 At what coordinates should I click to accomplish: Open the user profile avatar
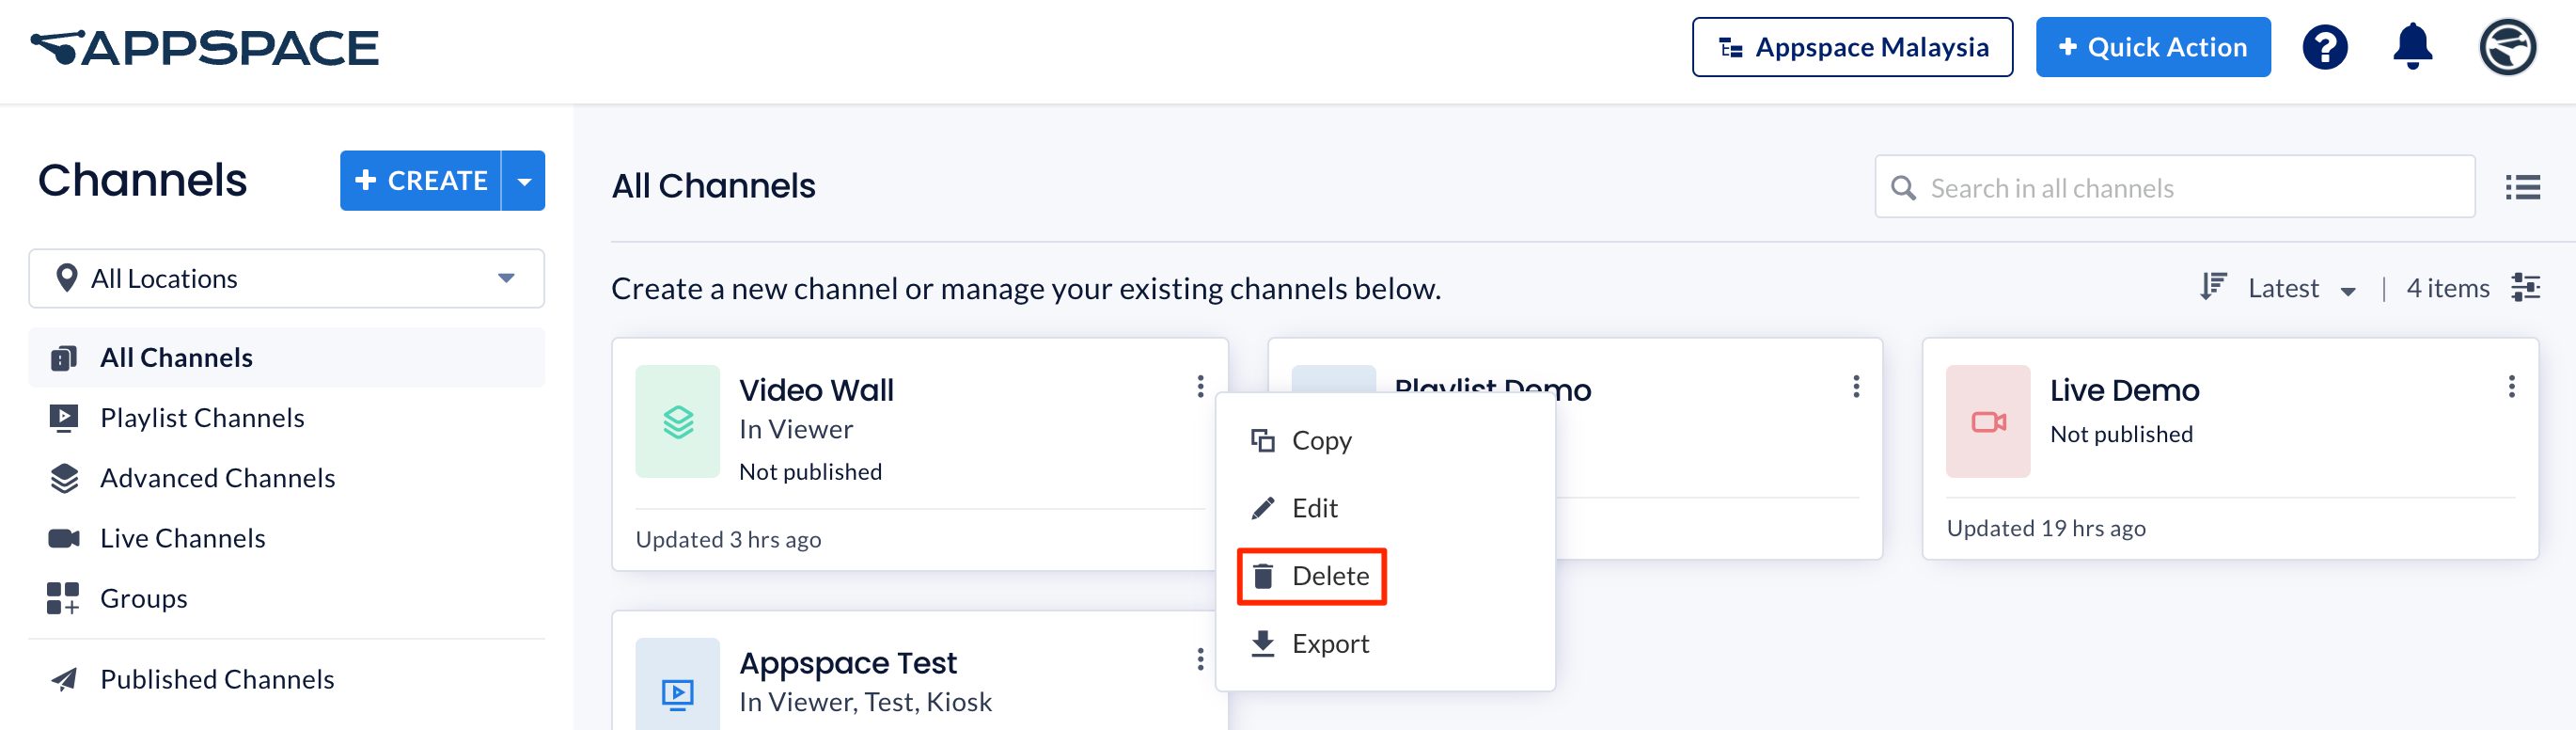point(2507,47)
